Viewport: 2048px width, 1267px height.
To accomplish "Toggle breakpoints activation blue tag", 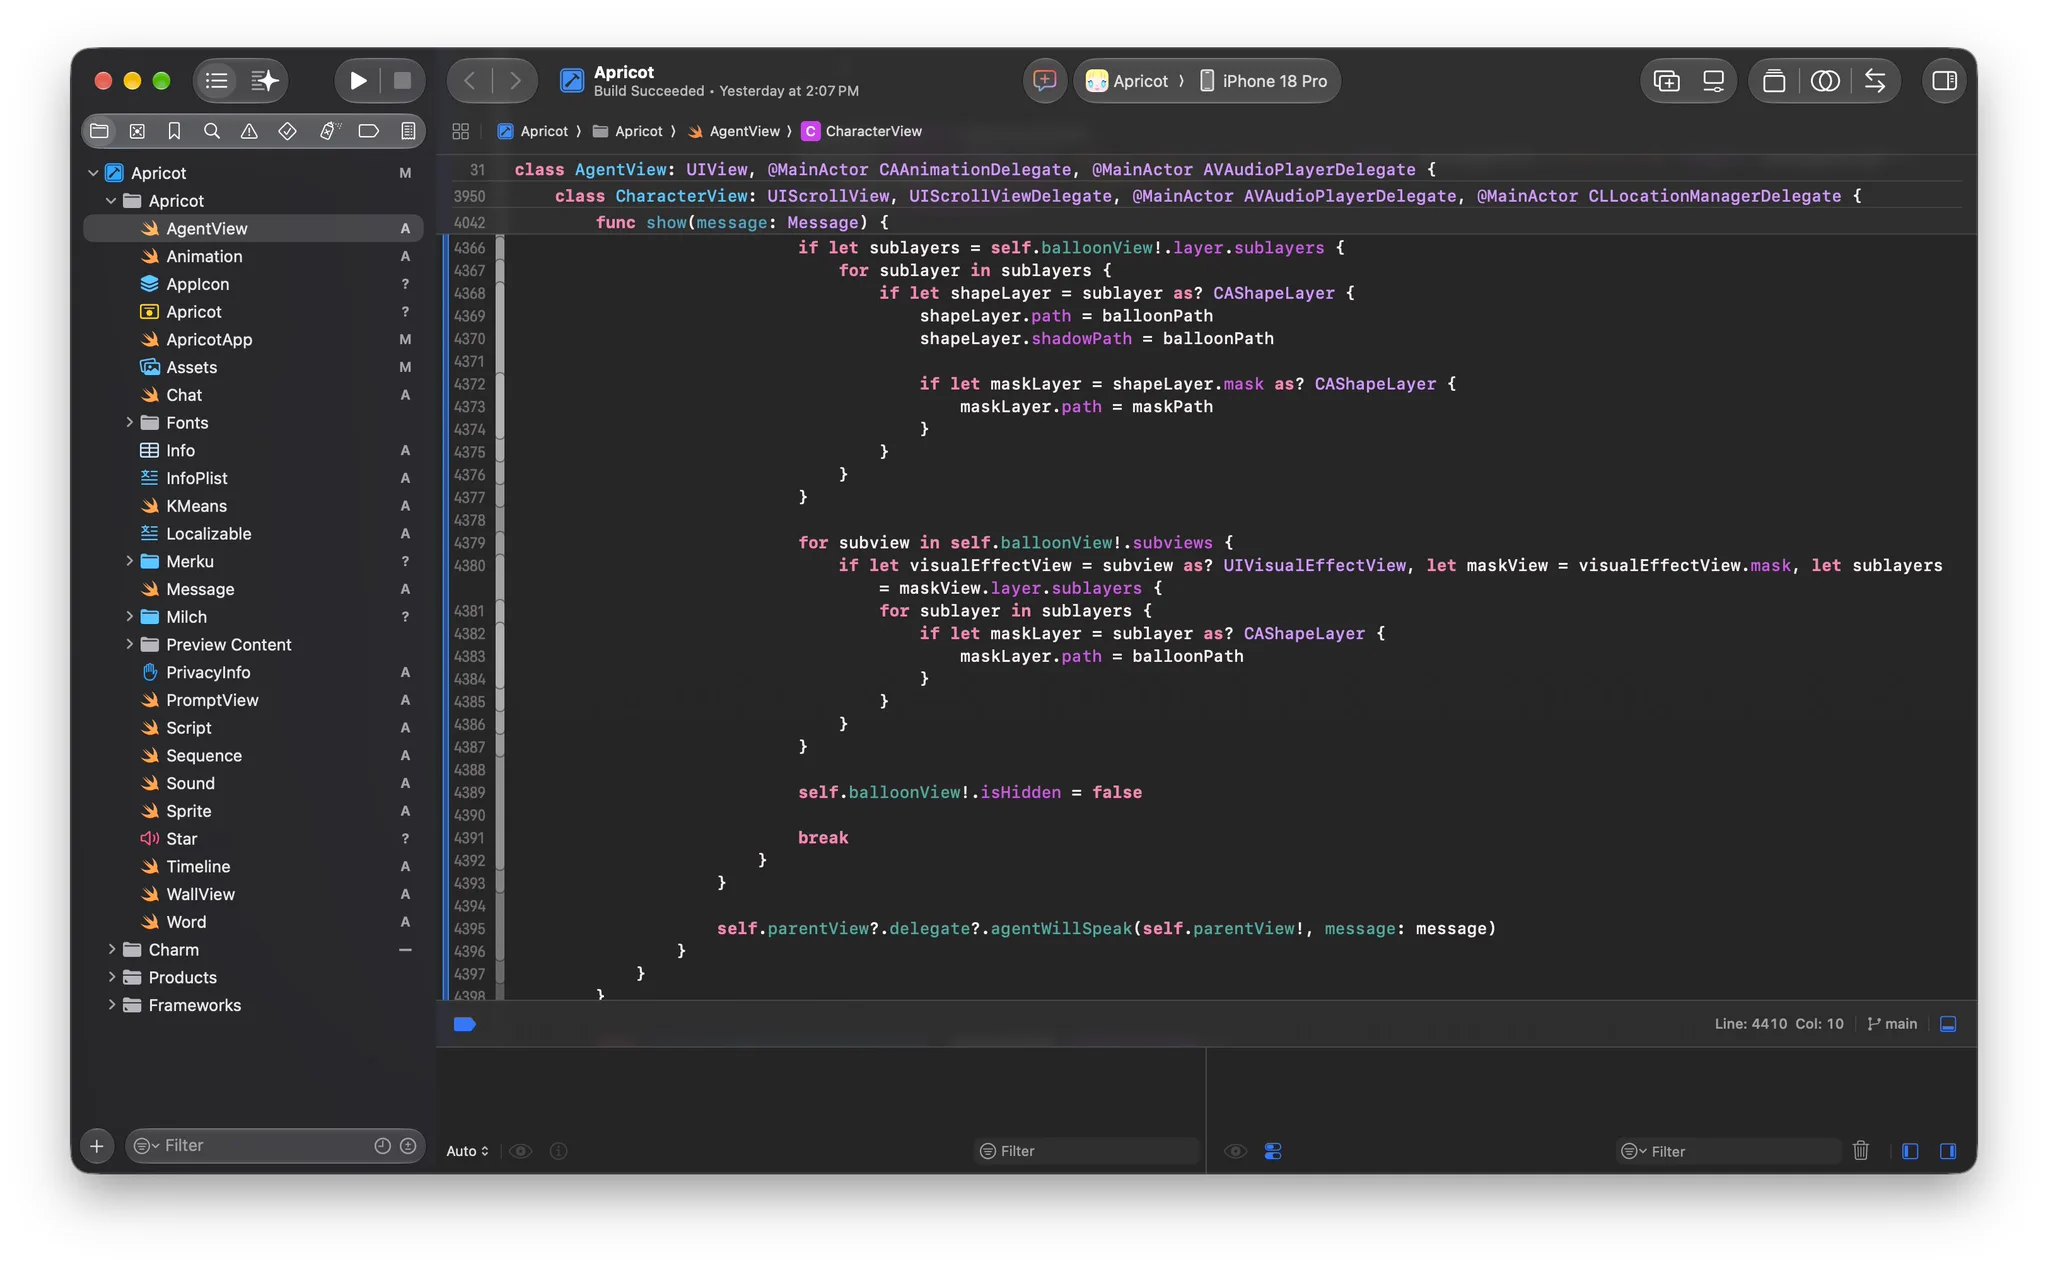I will (464, 1024).
